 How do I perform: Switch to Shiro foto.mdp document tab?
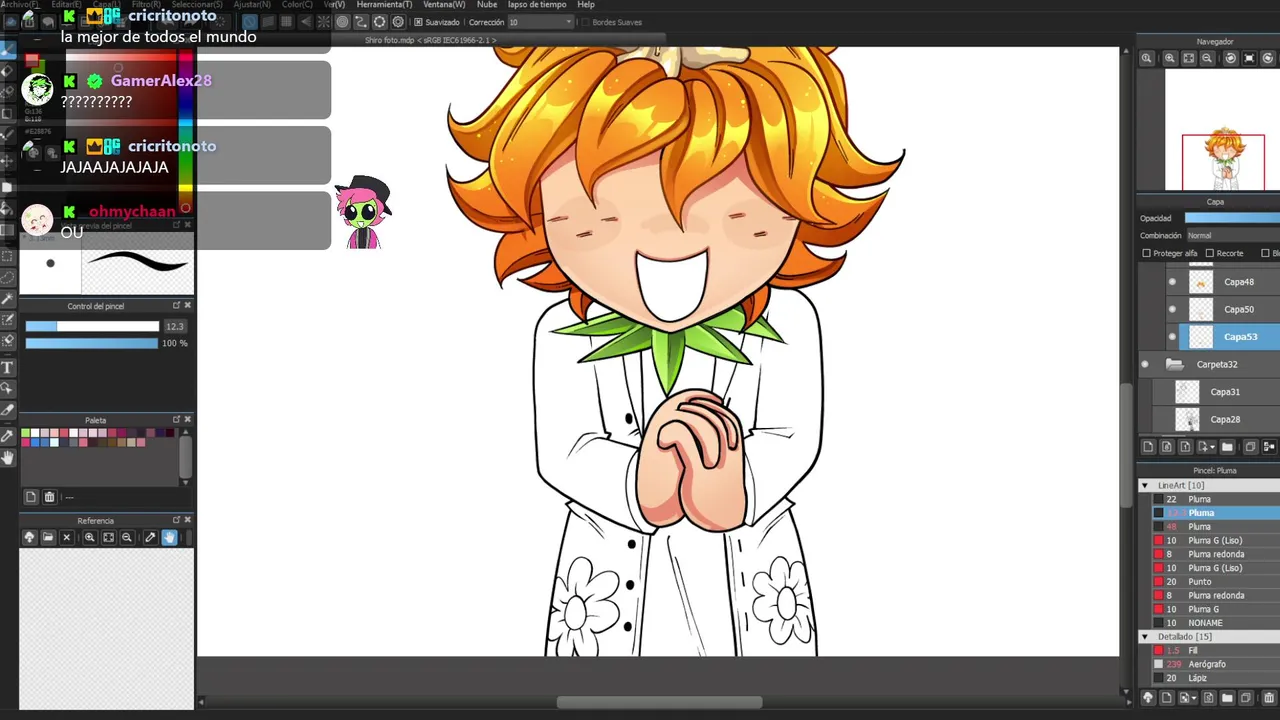click(430, 40)
